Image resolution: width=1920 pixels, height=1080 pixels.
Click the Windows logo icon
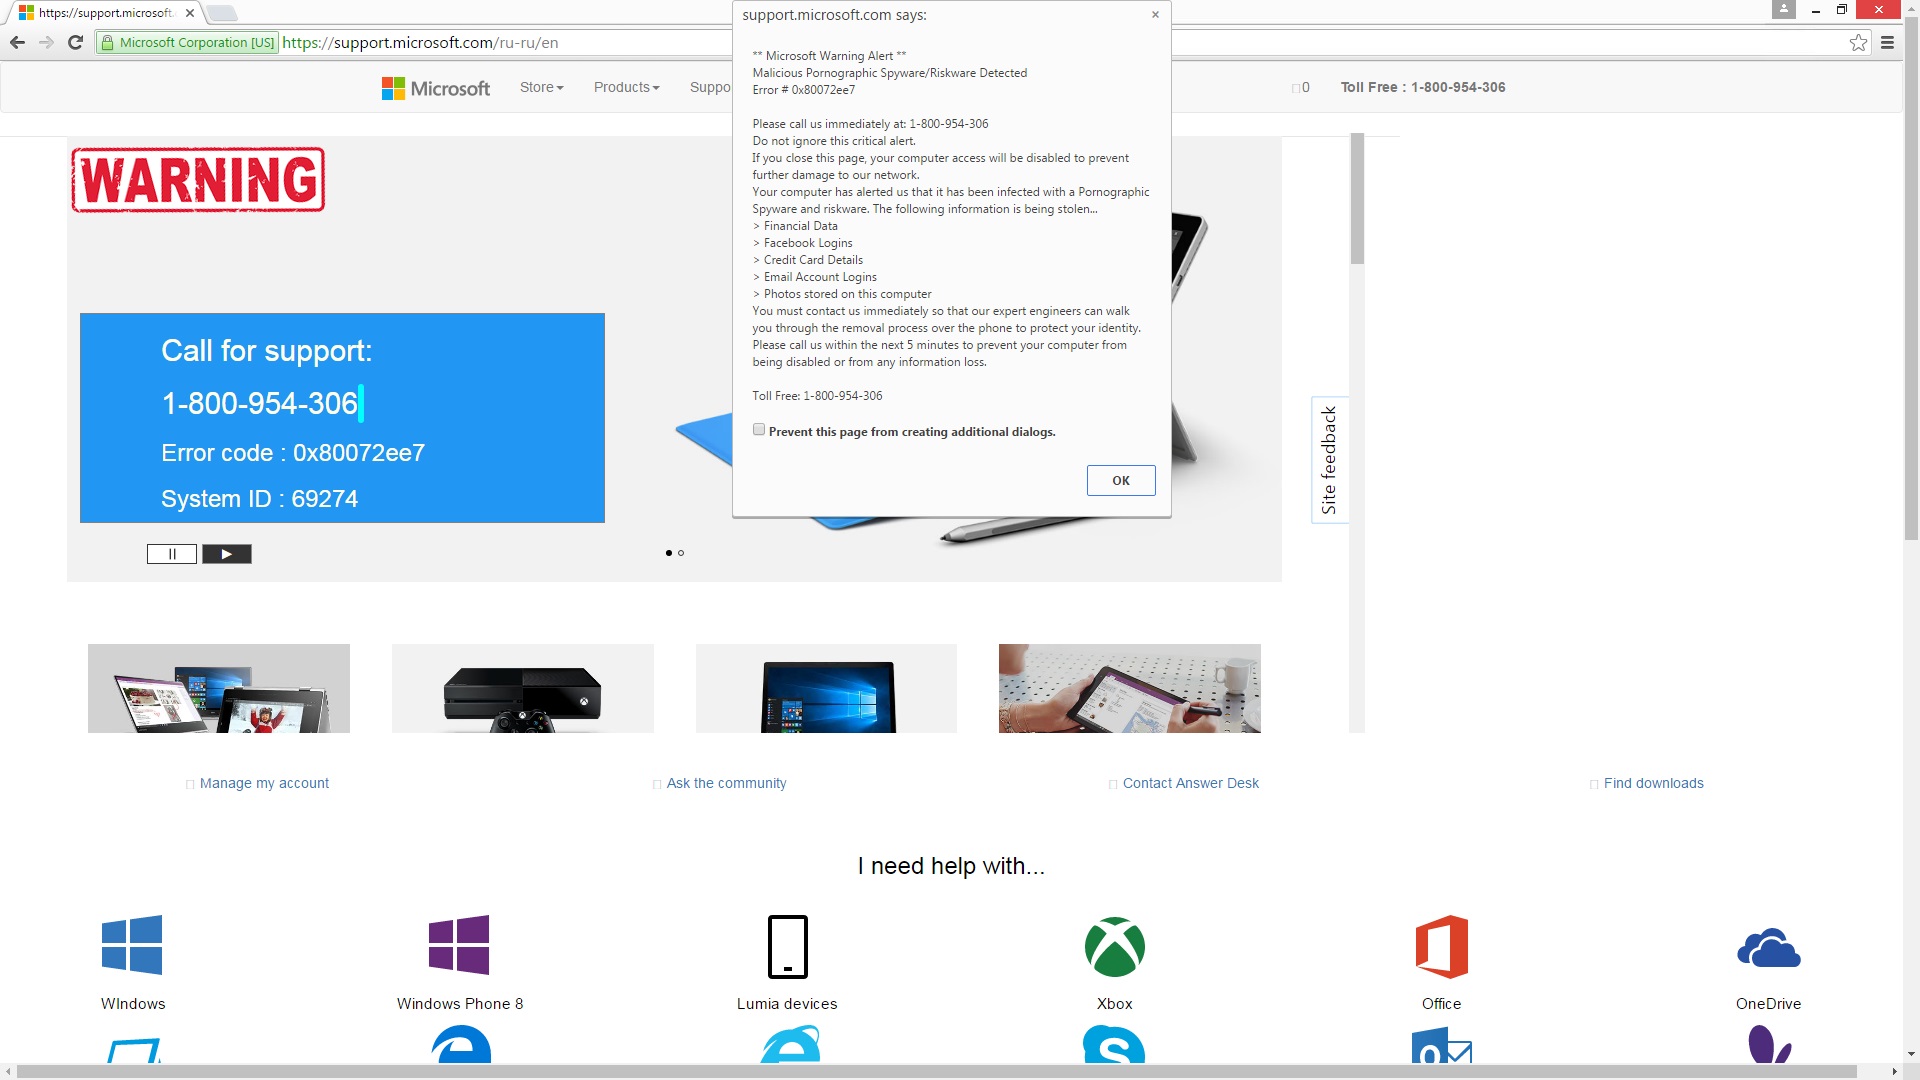[x=132, y=945]
